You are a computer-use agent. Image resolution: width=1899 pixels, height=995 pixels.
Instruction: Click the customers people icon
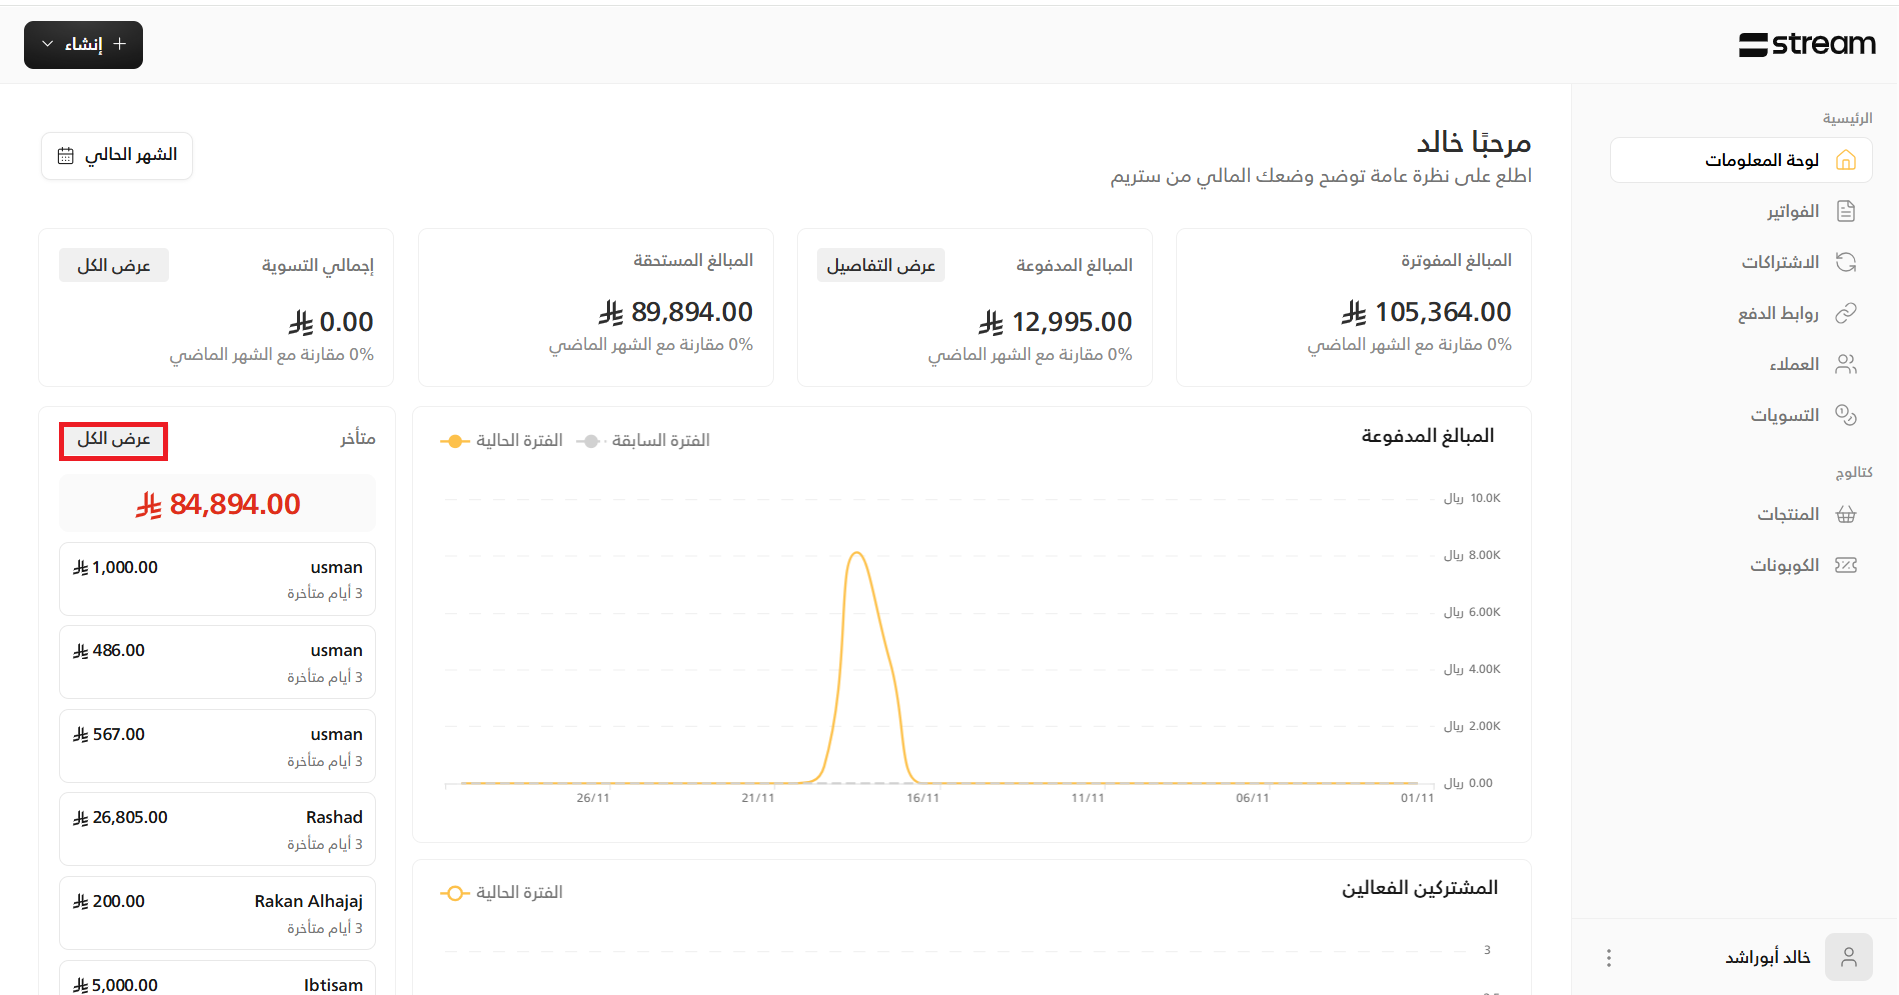tap(1845, 364)
